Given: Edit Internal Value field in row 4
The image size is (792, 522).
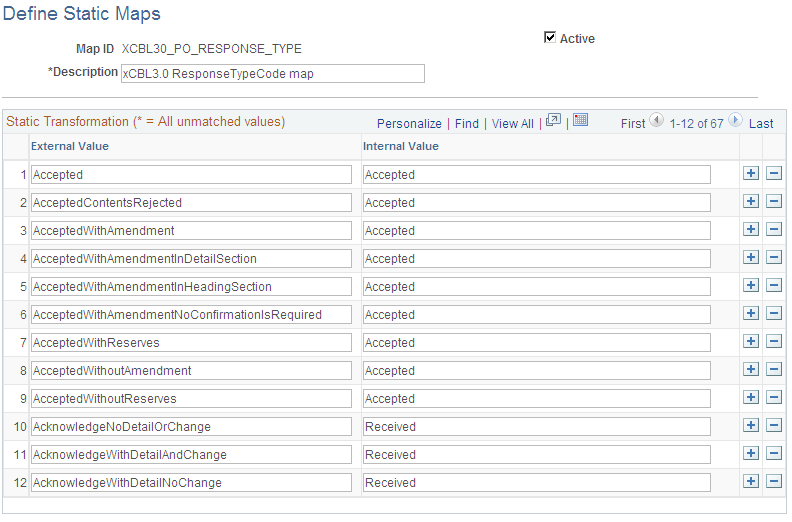Looking at the screenshot, I should tap(536, 259).
